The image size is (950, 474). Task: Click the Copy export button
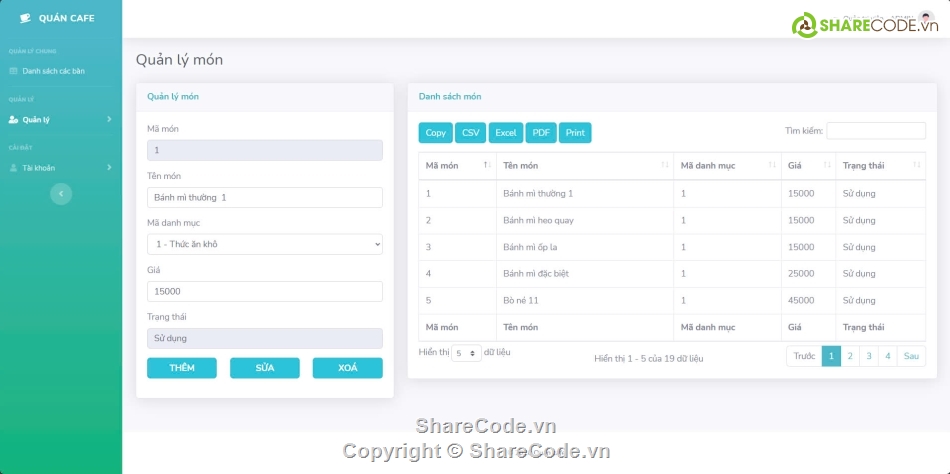(x=436, y=133)
